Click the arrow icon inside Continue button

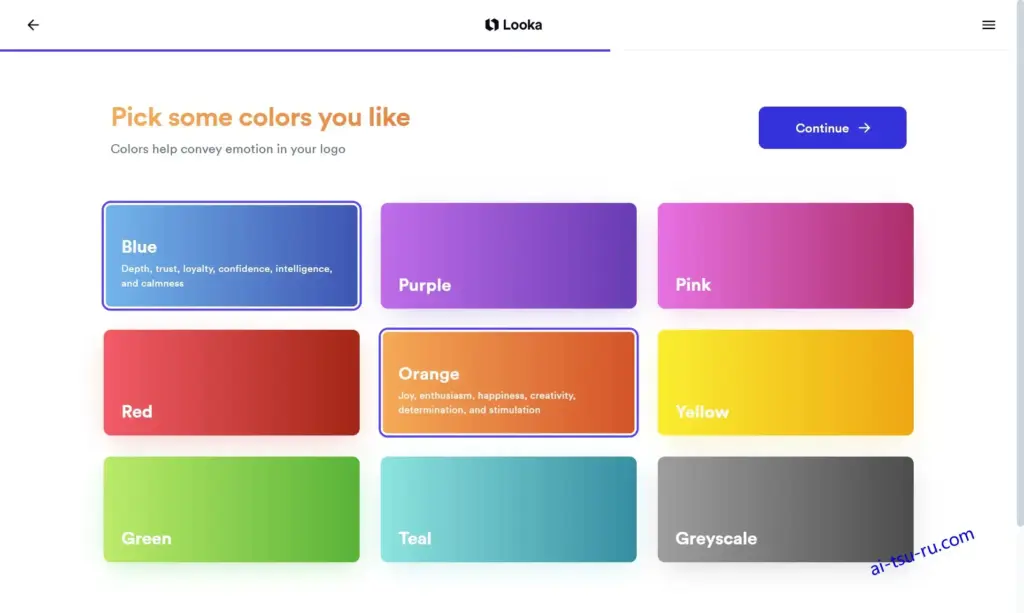(864, 128)
